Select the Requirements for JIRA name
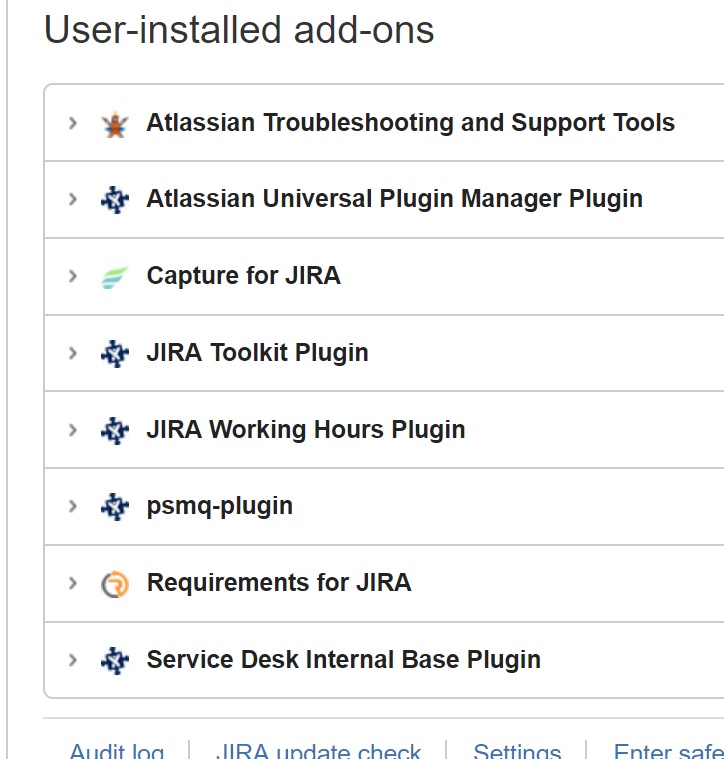724x759 pixels. tap(279, 582)
